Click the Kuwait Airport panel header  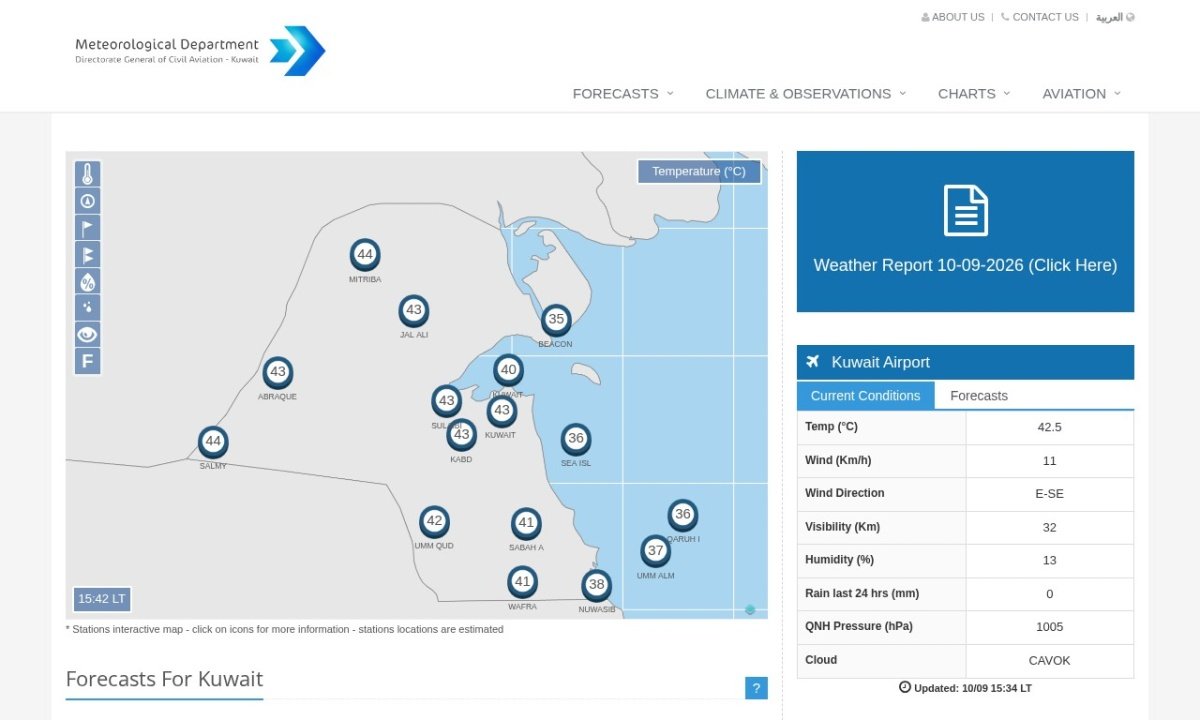coord(965,362)
